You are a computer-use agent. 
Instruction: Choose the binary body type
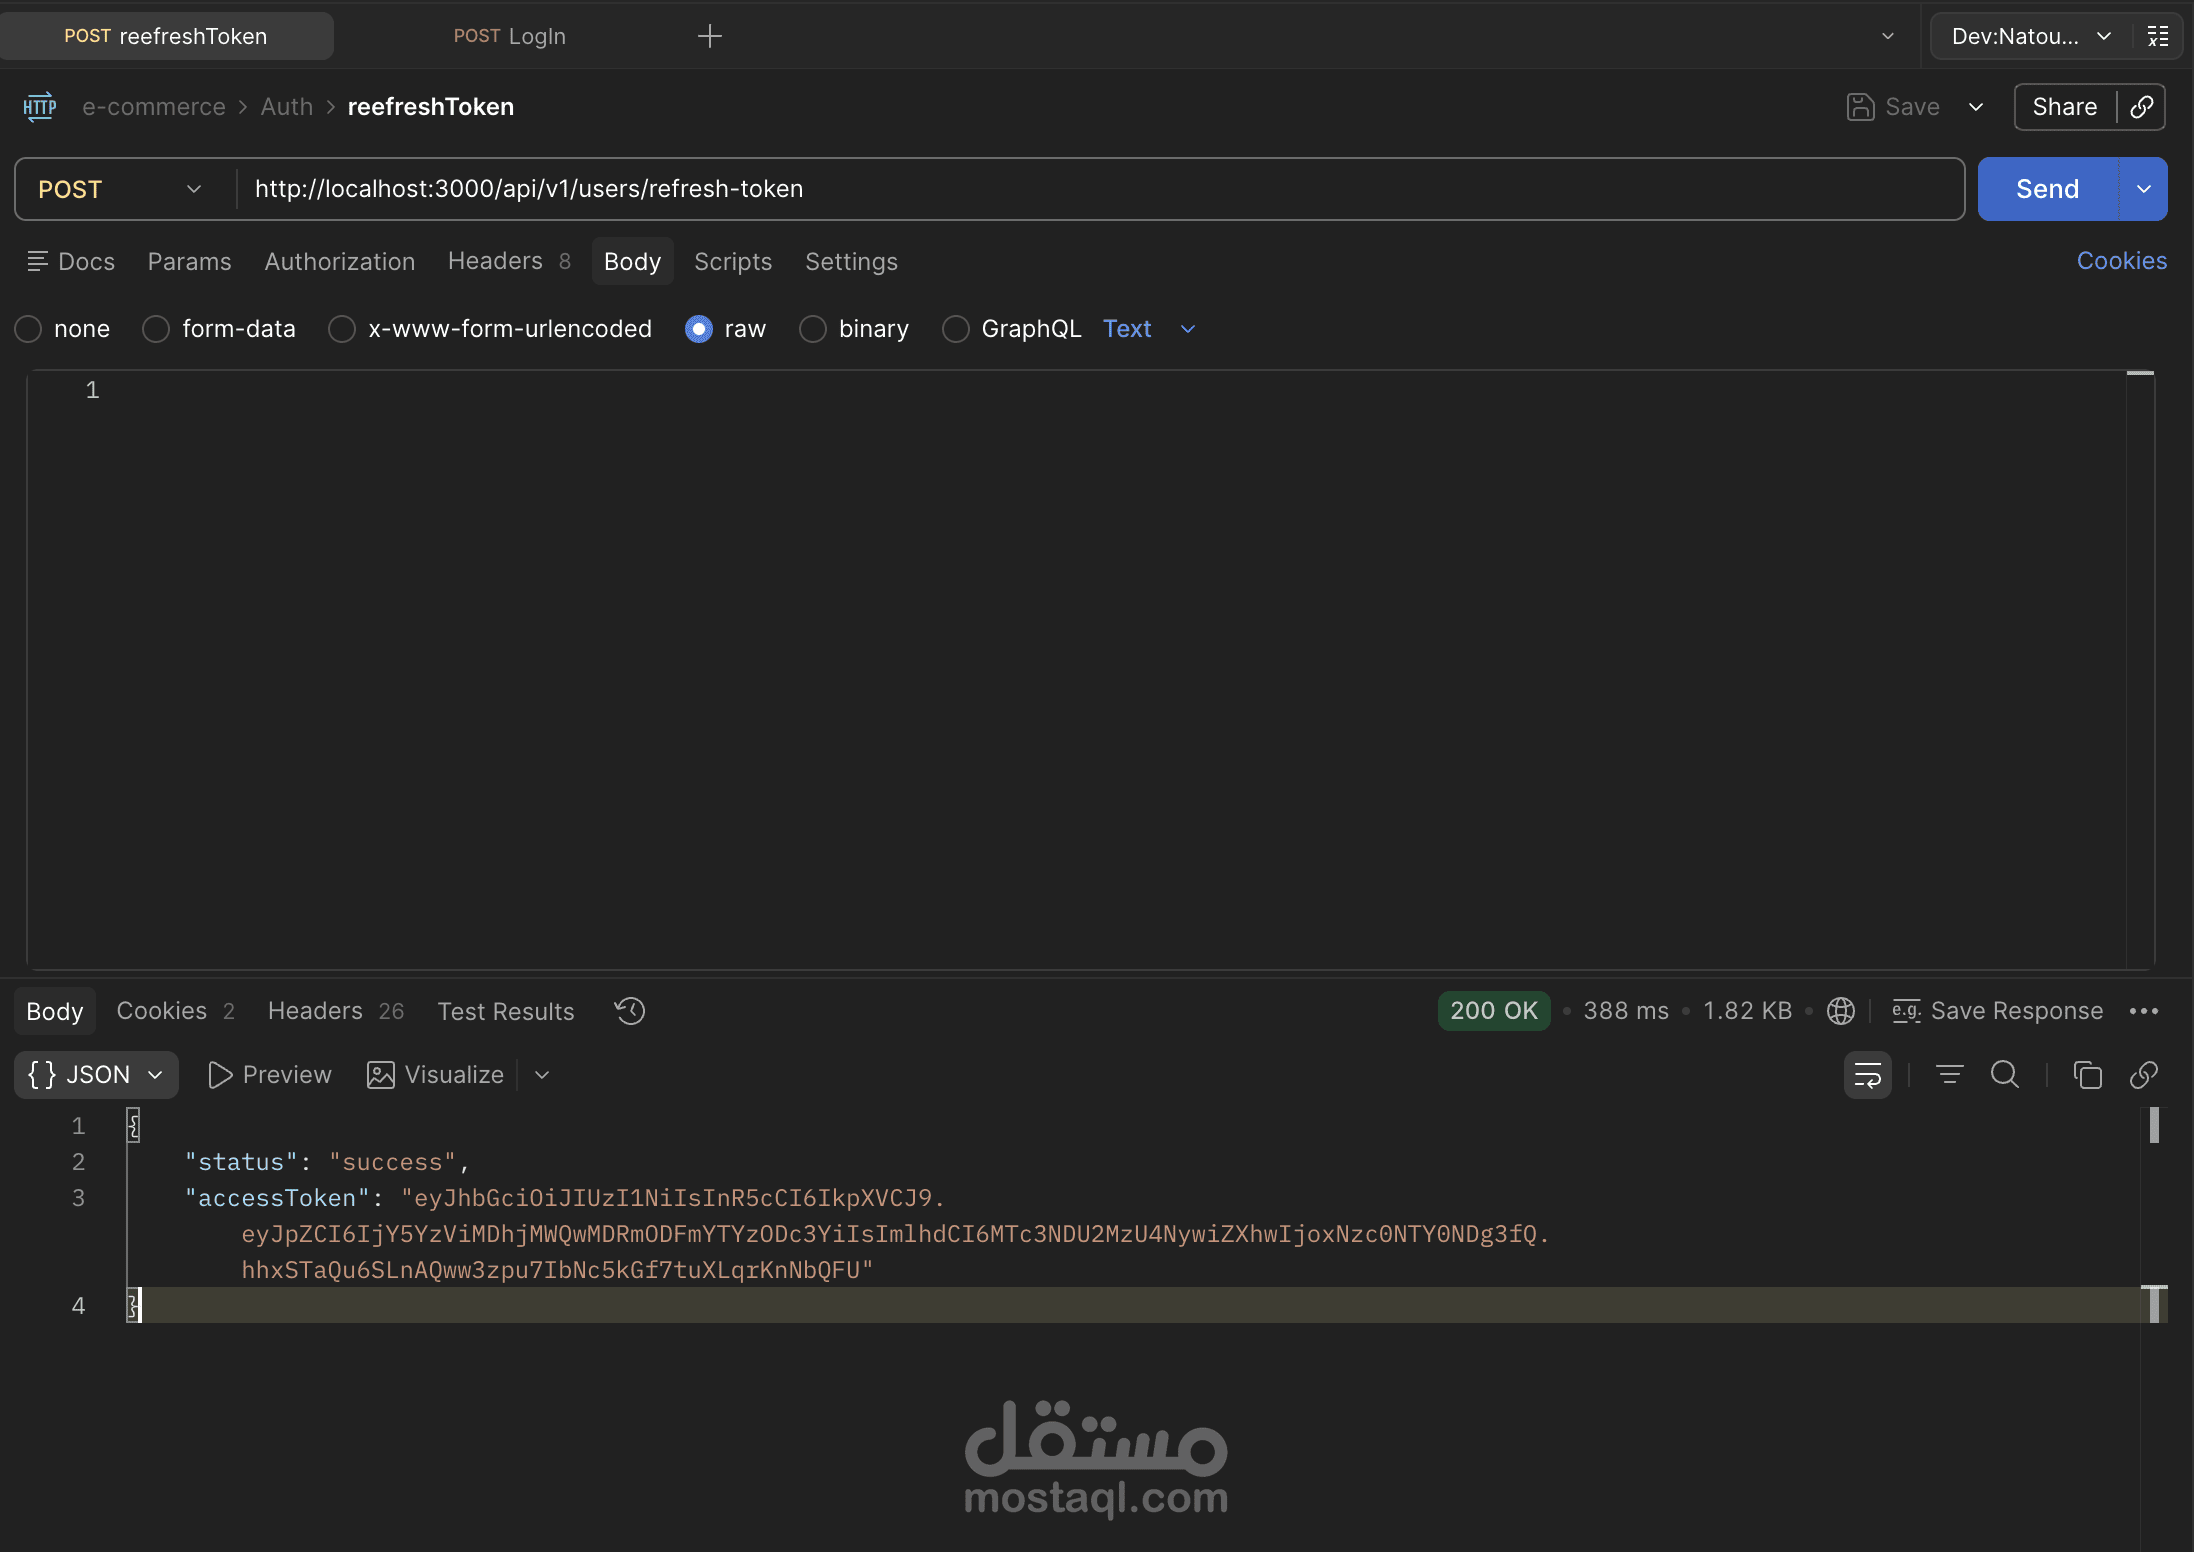pos(813,329)
